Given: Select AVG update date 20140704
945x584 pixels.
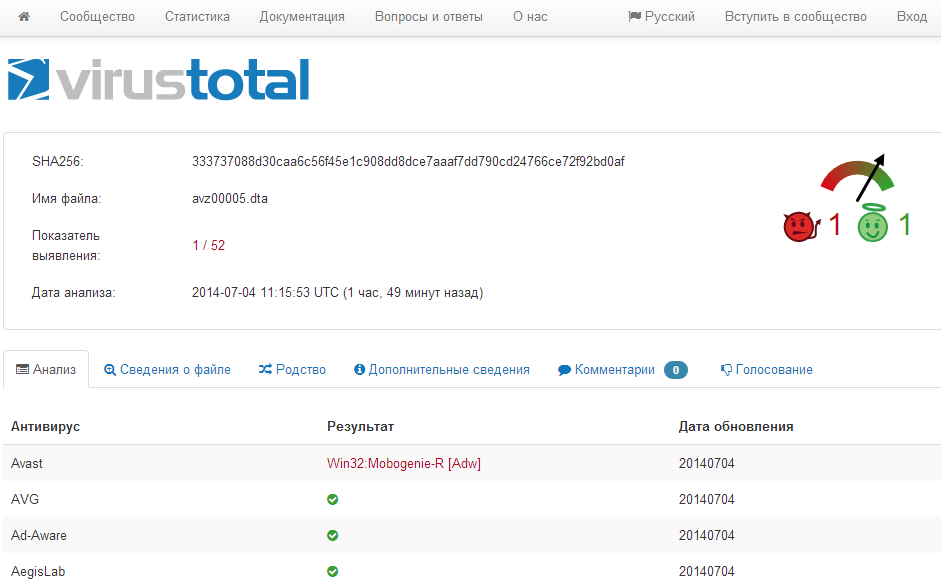Looking at the screenshot, I should [706, 499].
